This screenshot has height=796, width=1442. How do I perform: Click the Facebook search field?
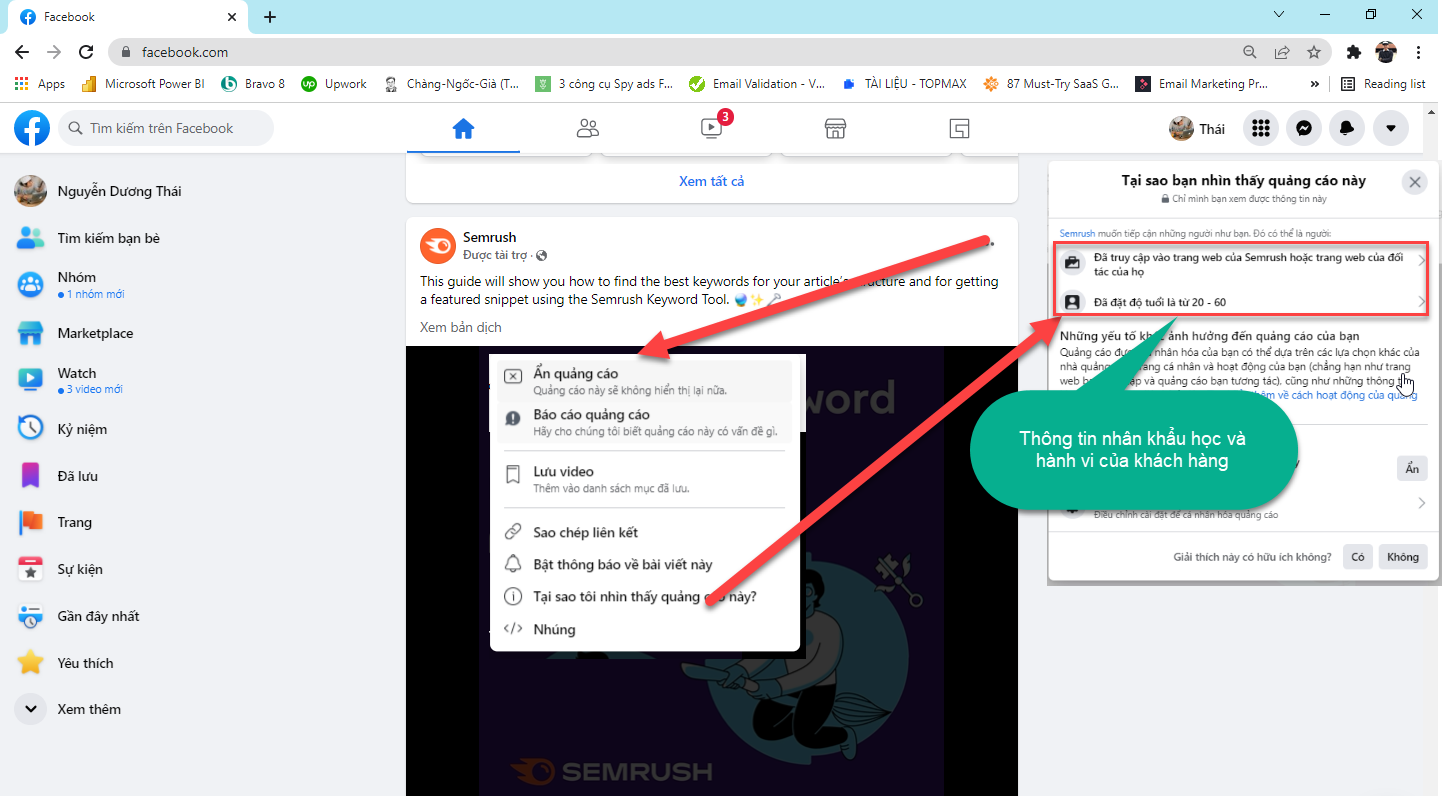[166, 128]
